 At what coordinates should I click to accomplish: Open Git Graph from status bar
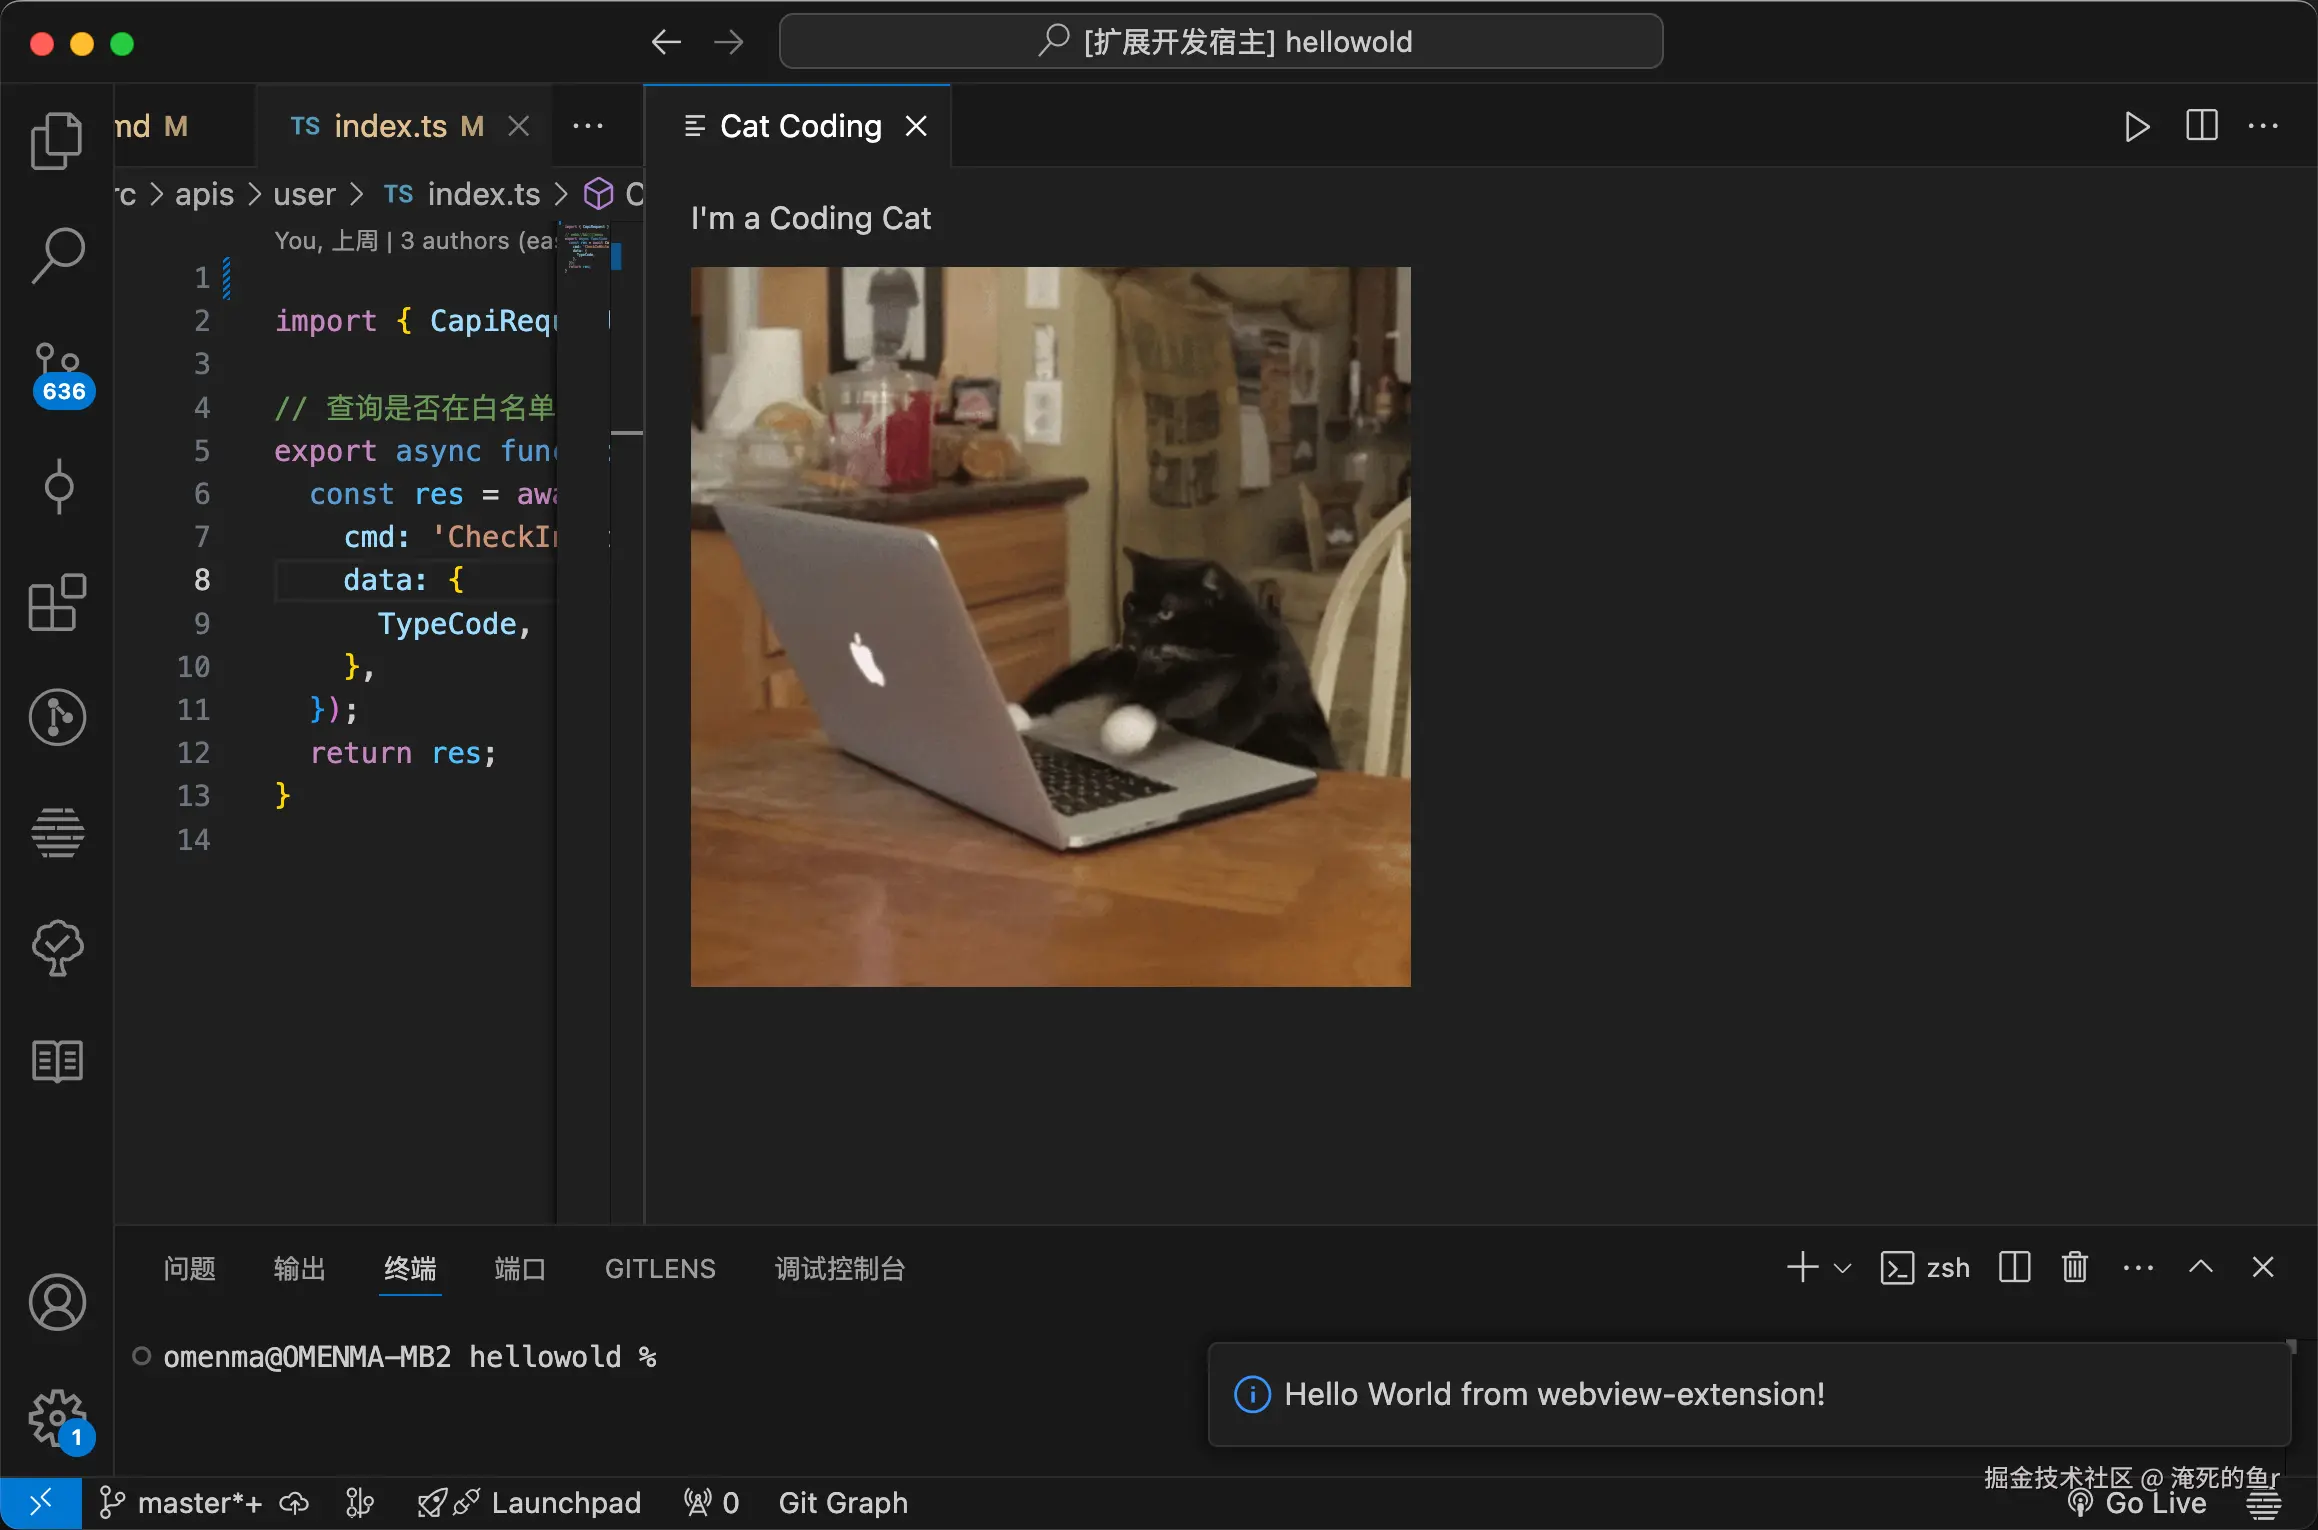click(x=842, y=1503)
